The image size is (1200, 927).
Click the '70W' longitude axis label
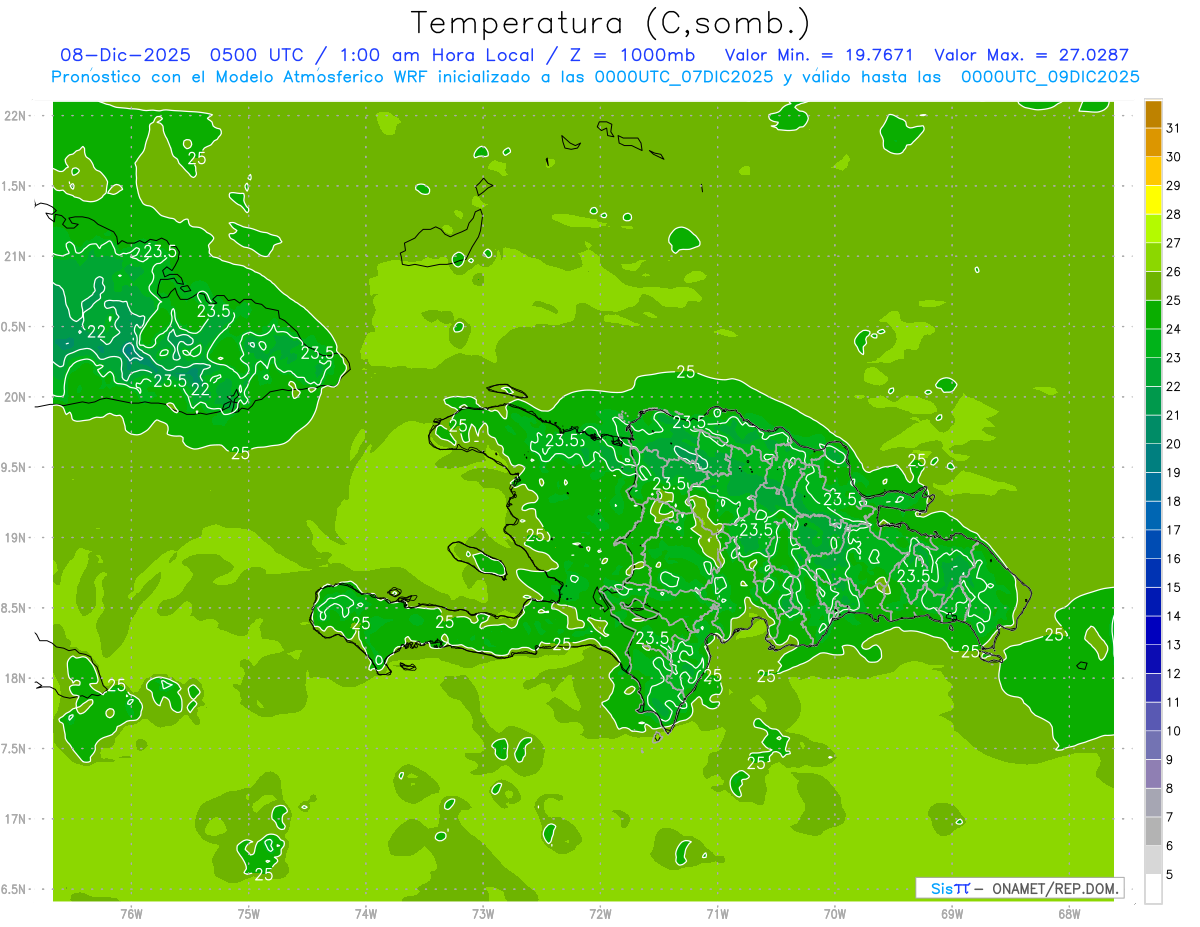coord(835,914)
